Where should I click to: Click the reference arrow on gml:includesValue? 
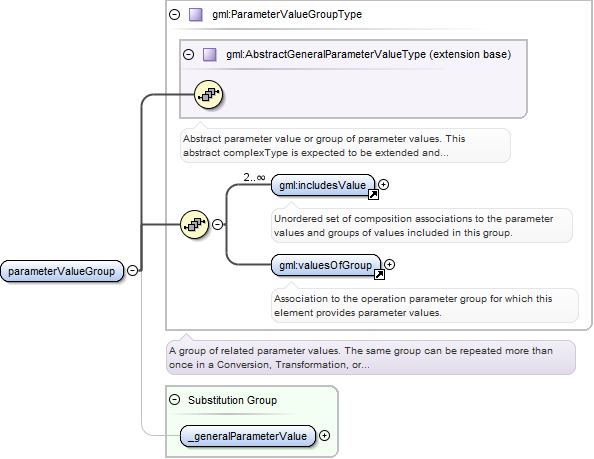[373, 195]
